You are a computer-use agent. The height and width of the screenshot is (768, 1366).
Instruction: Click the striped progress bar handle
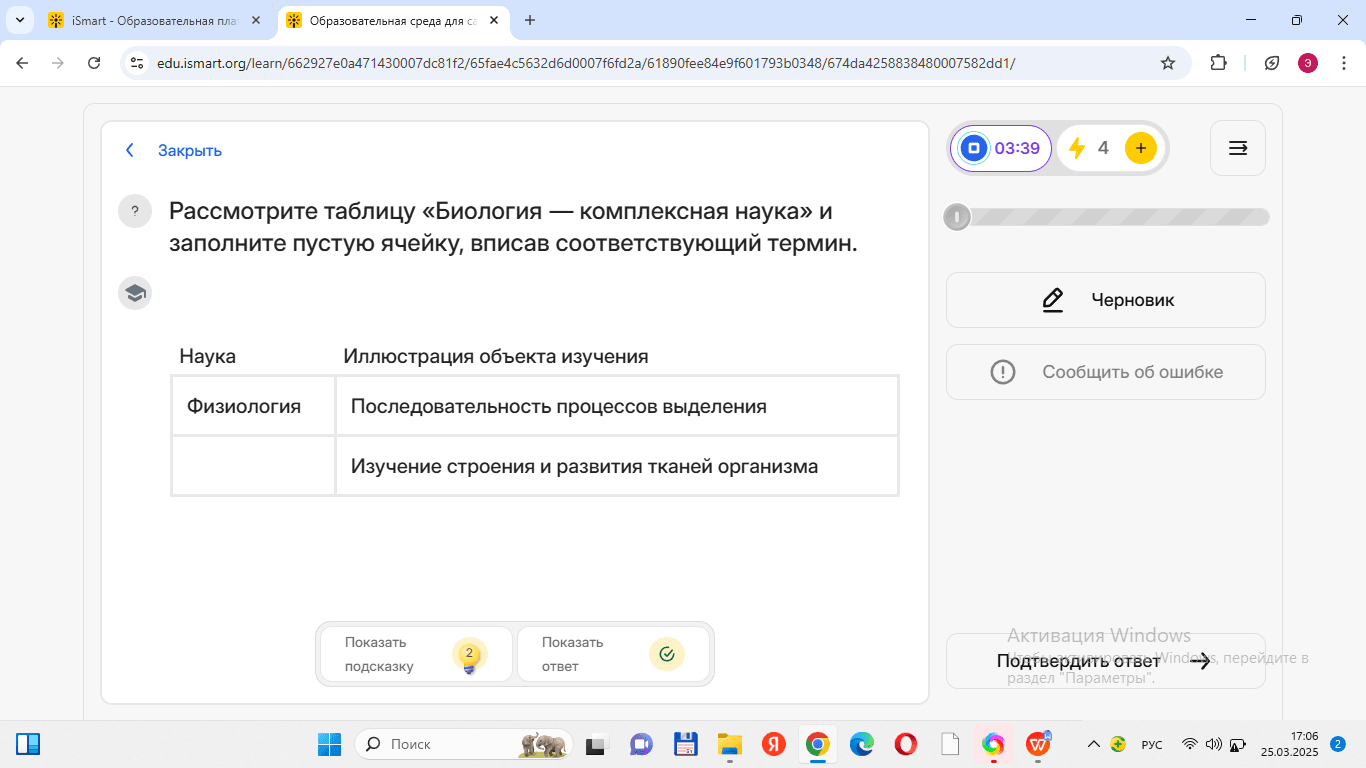(x=957, y=217)
